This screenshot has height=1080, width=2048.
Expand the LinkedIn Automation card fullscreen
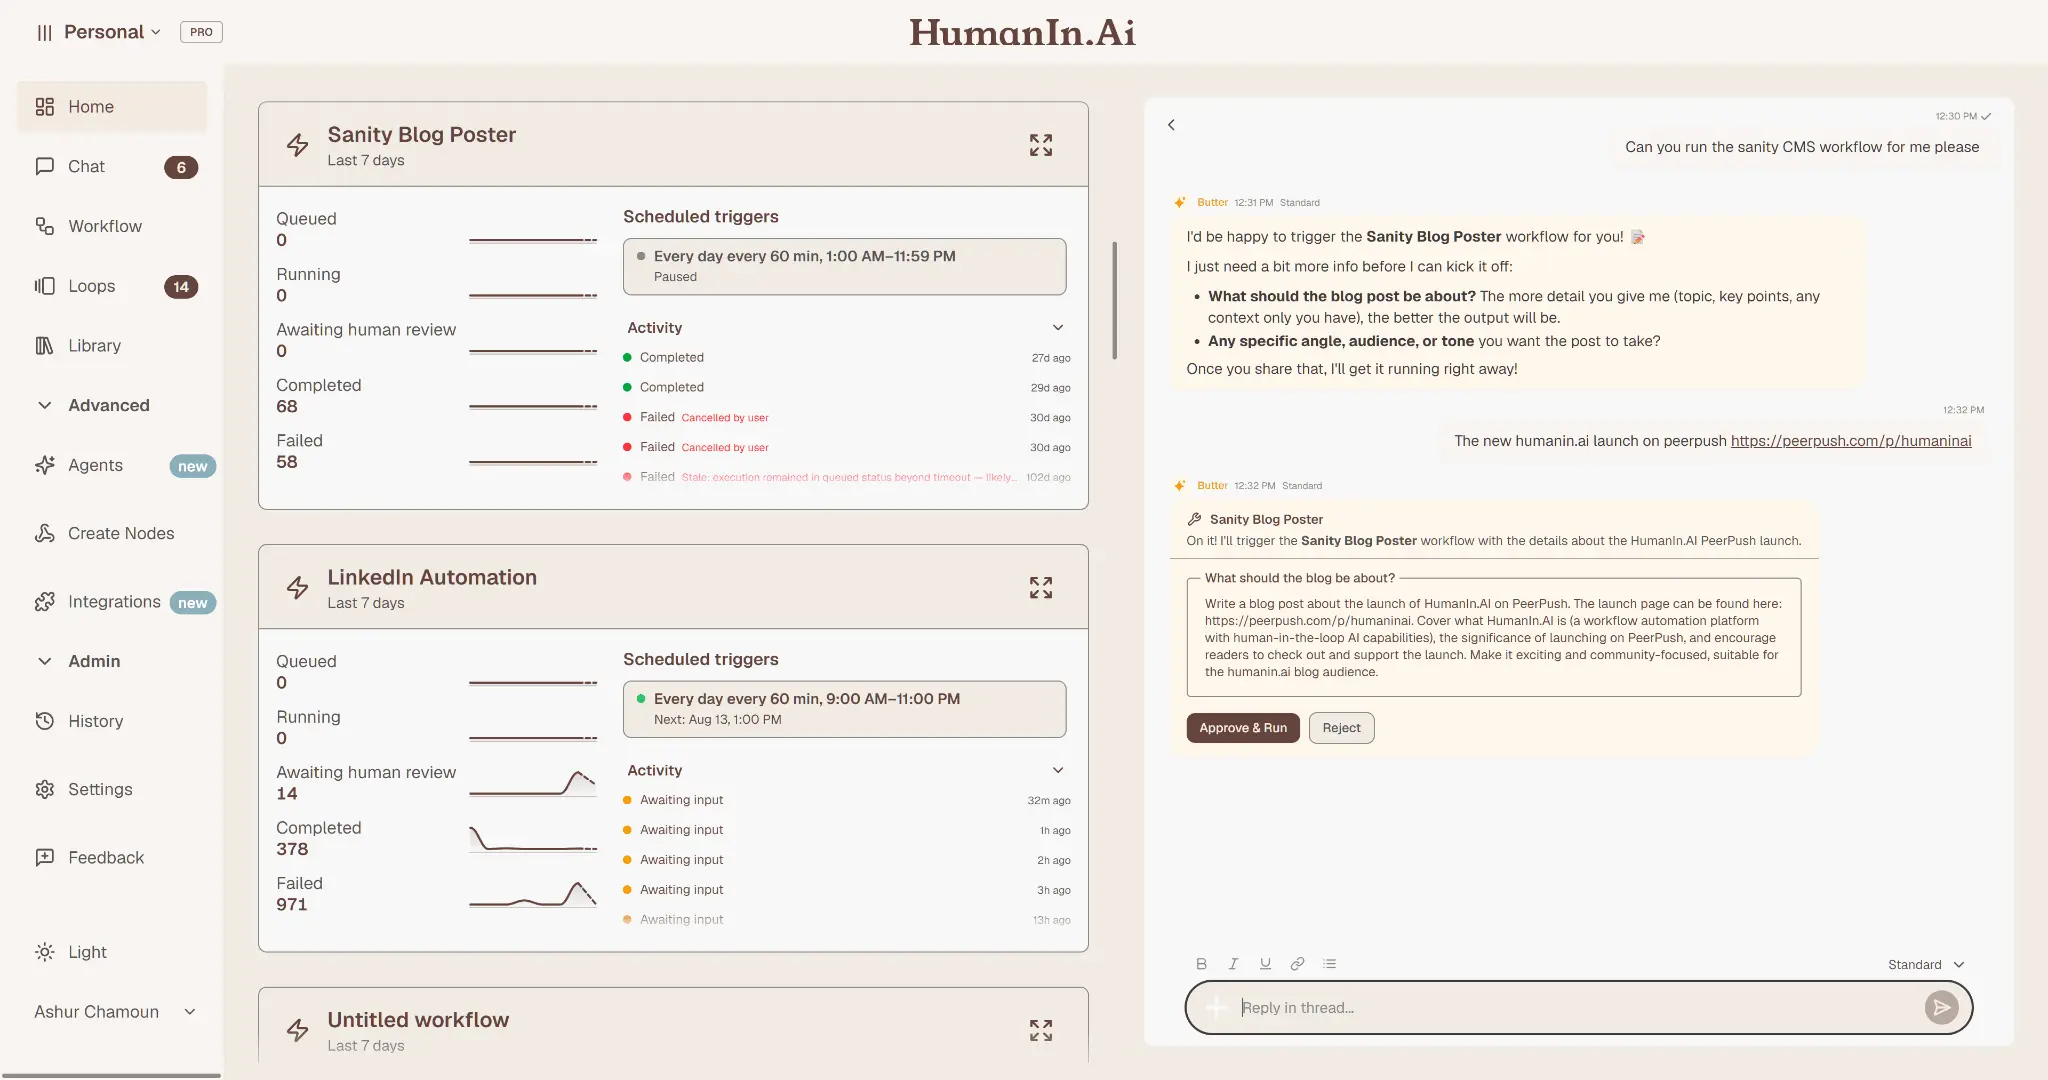pyautogui.click(x=1041, y=588)
